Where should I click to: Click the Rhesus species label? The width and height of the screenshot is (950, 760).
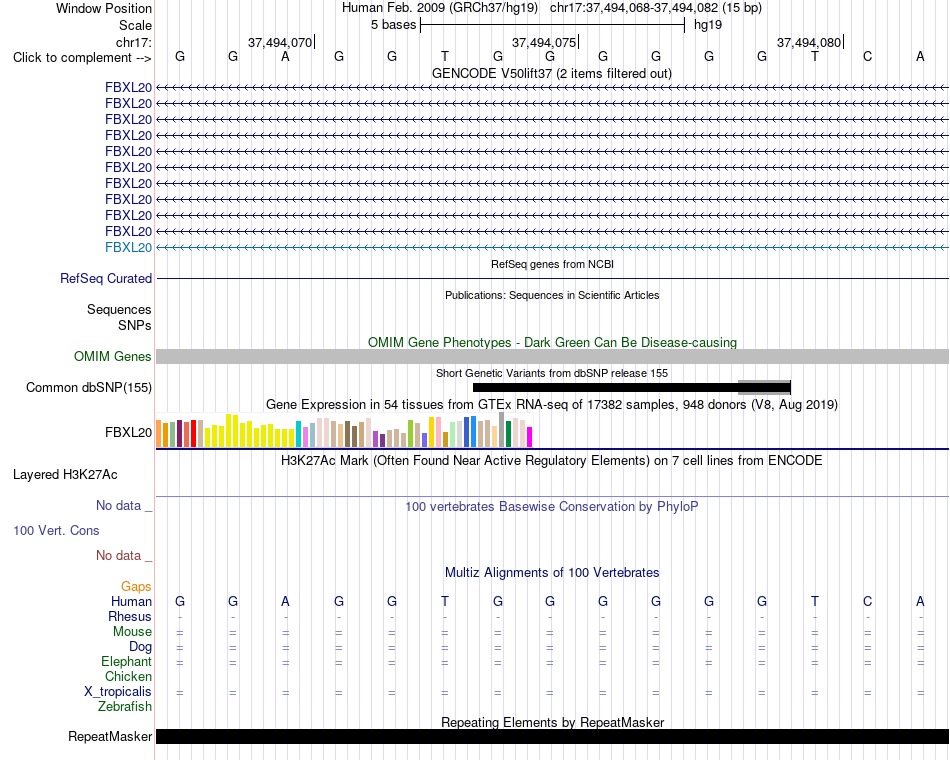point(130,616)
